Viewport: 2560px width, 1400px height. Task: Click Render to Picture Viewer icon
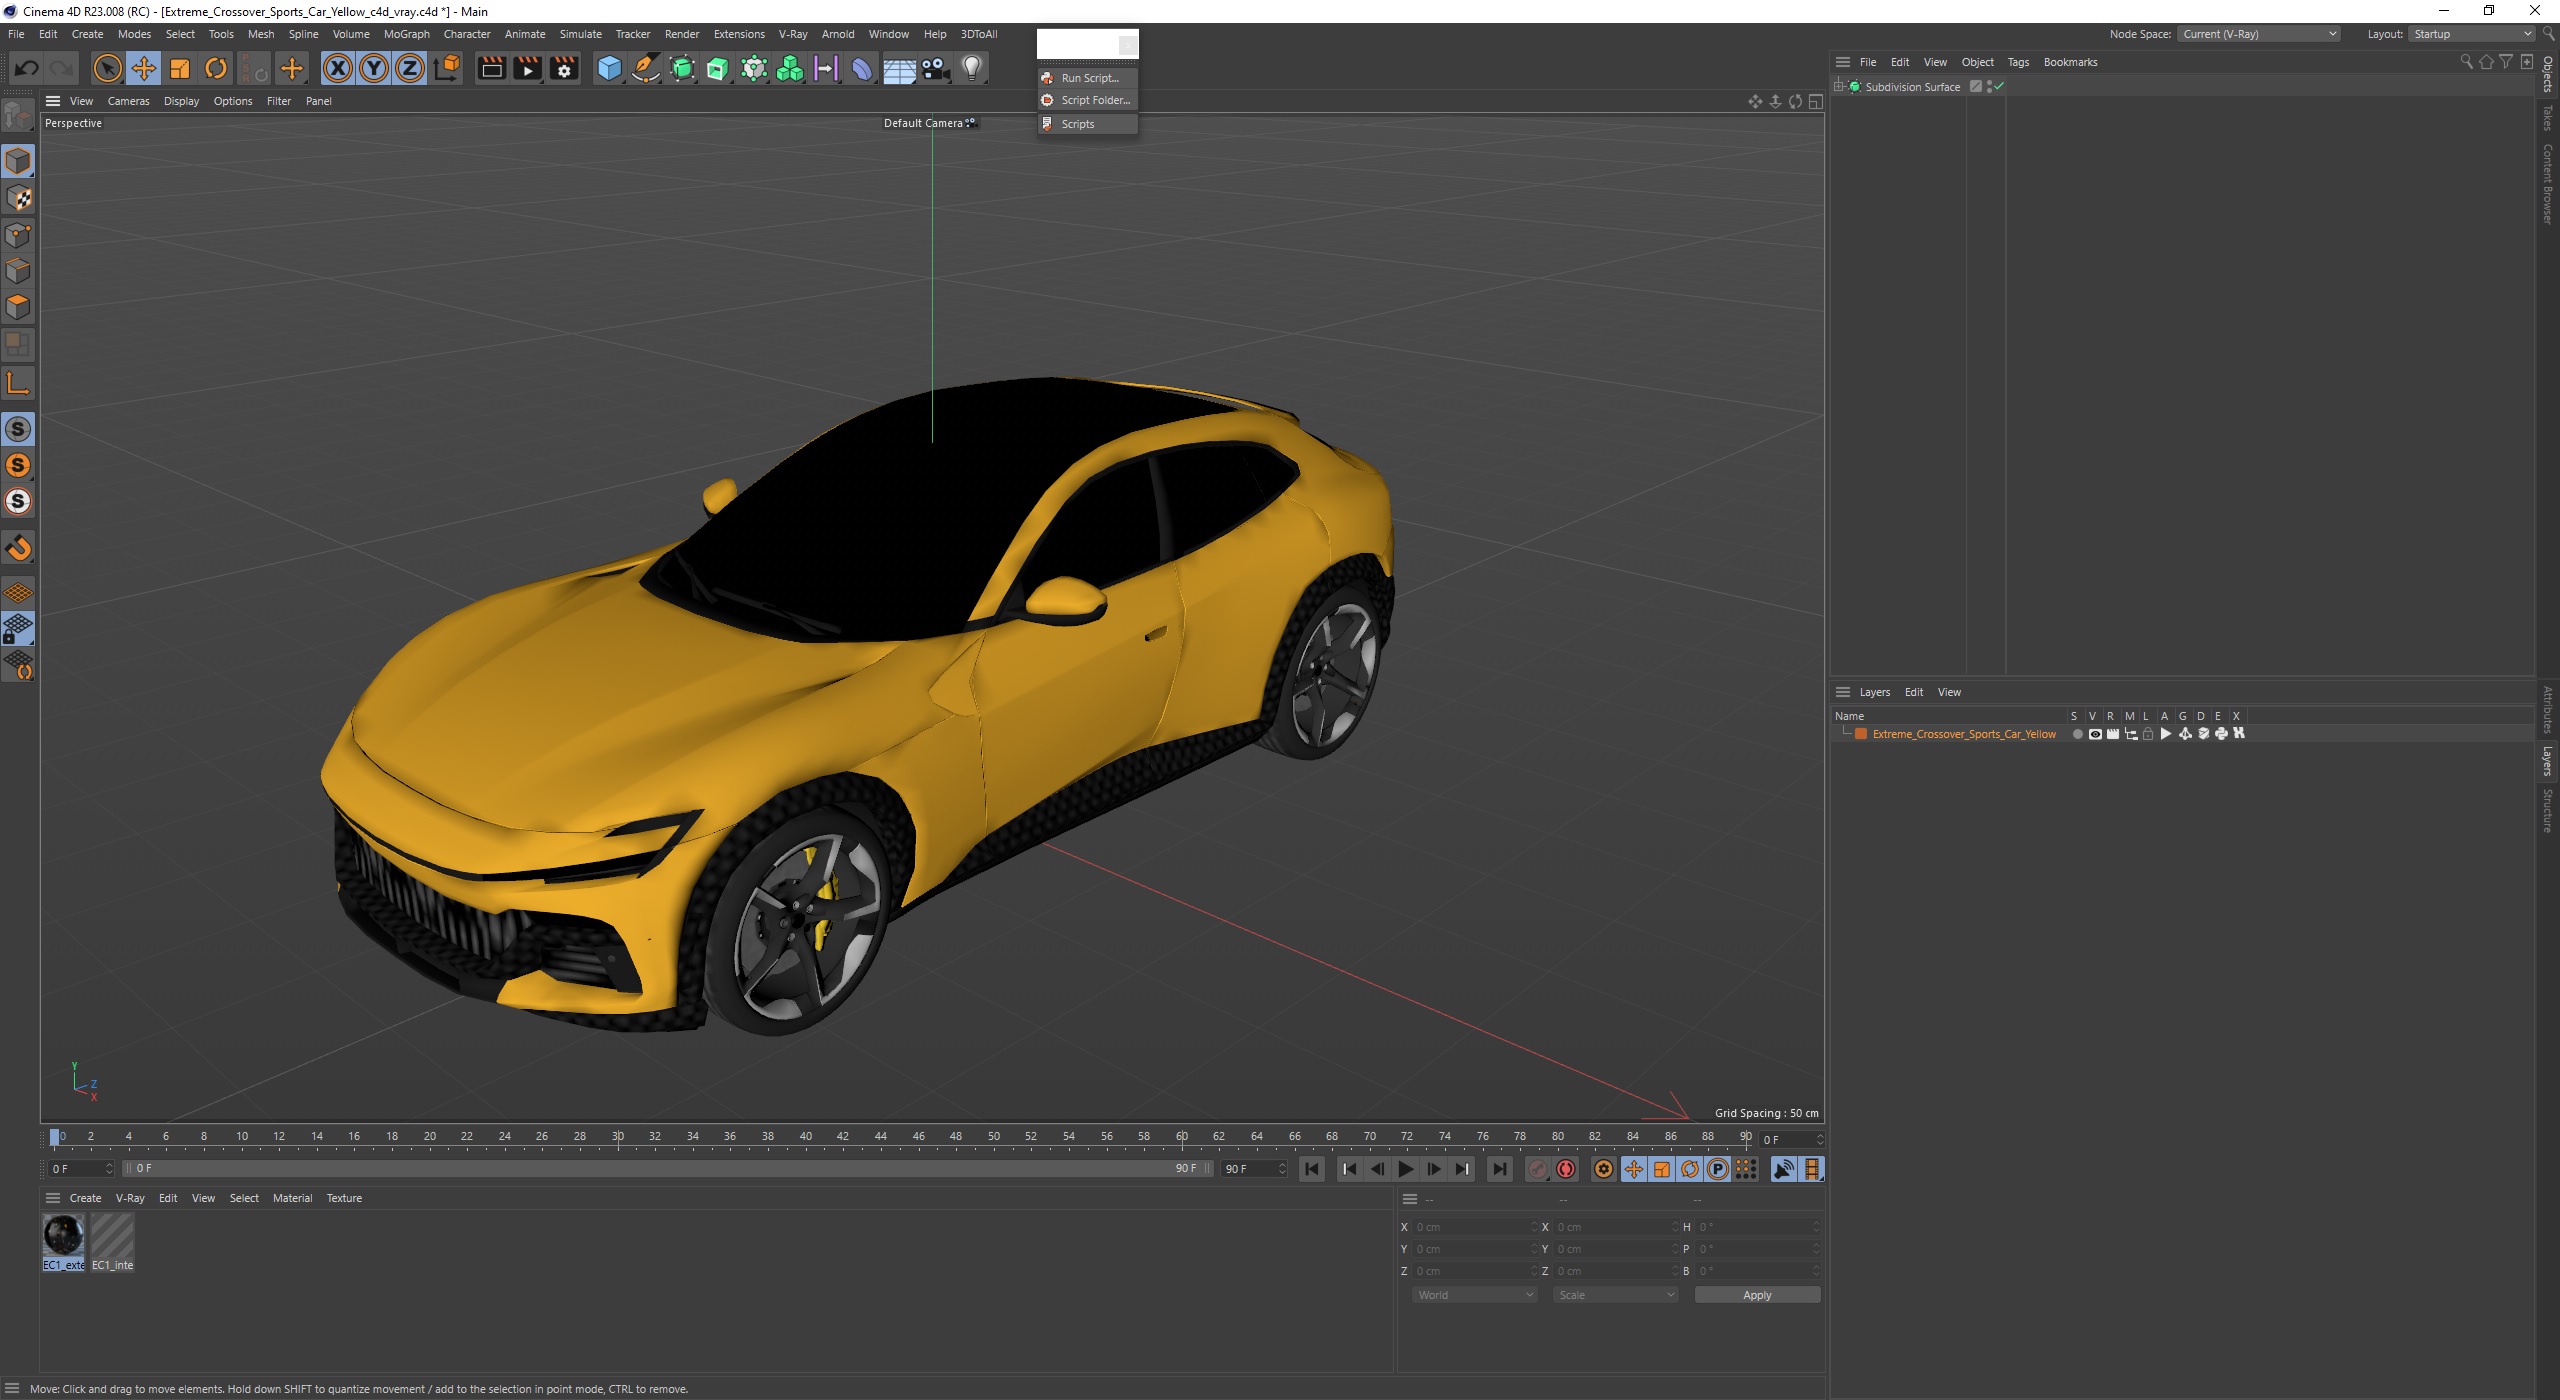527,68
